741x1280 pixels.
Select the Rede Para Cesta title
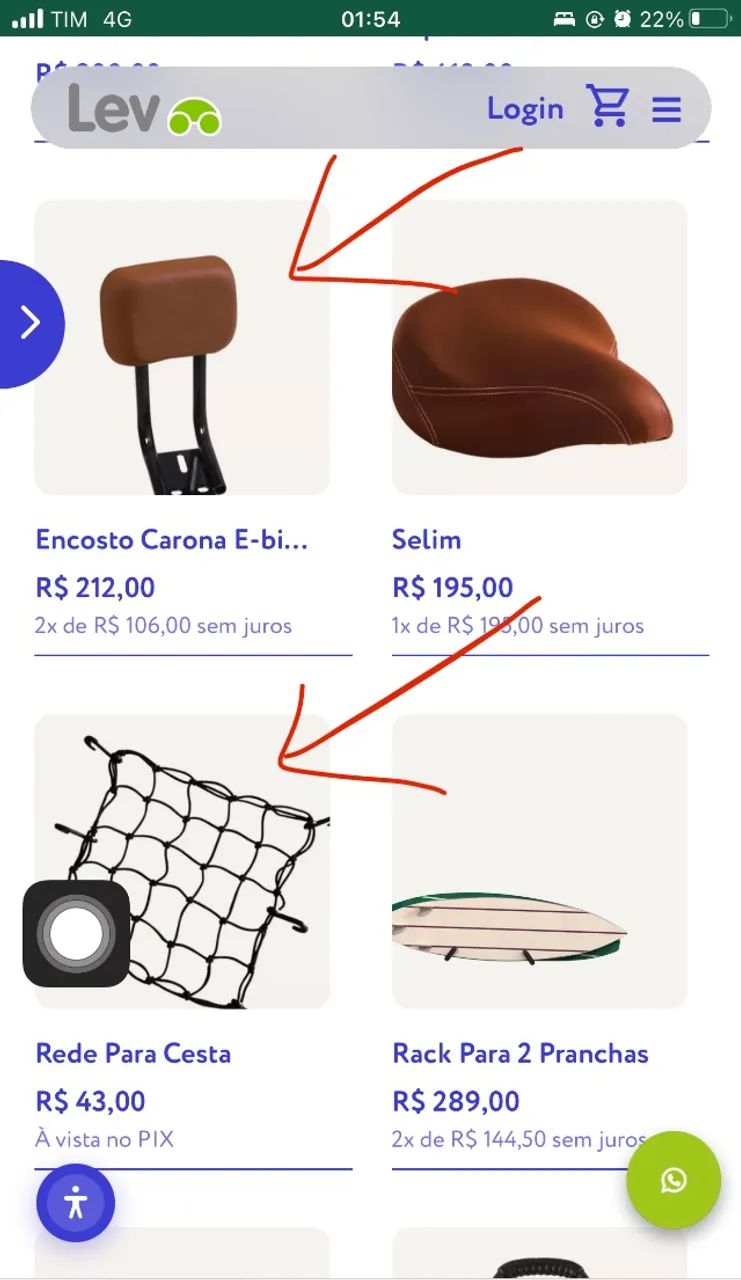pos(133,1053)
